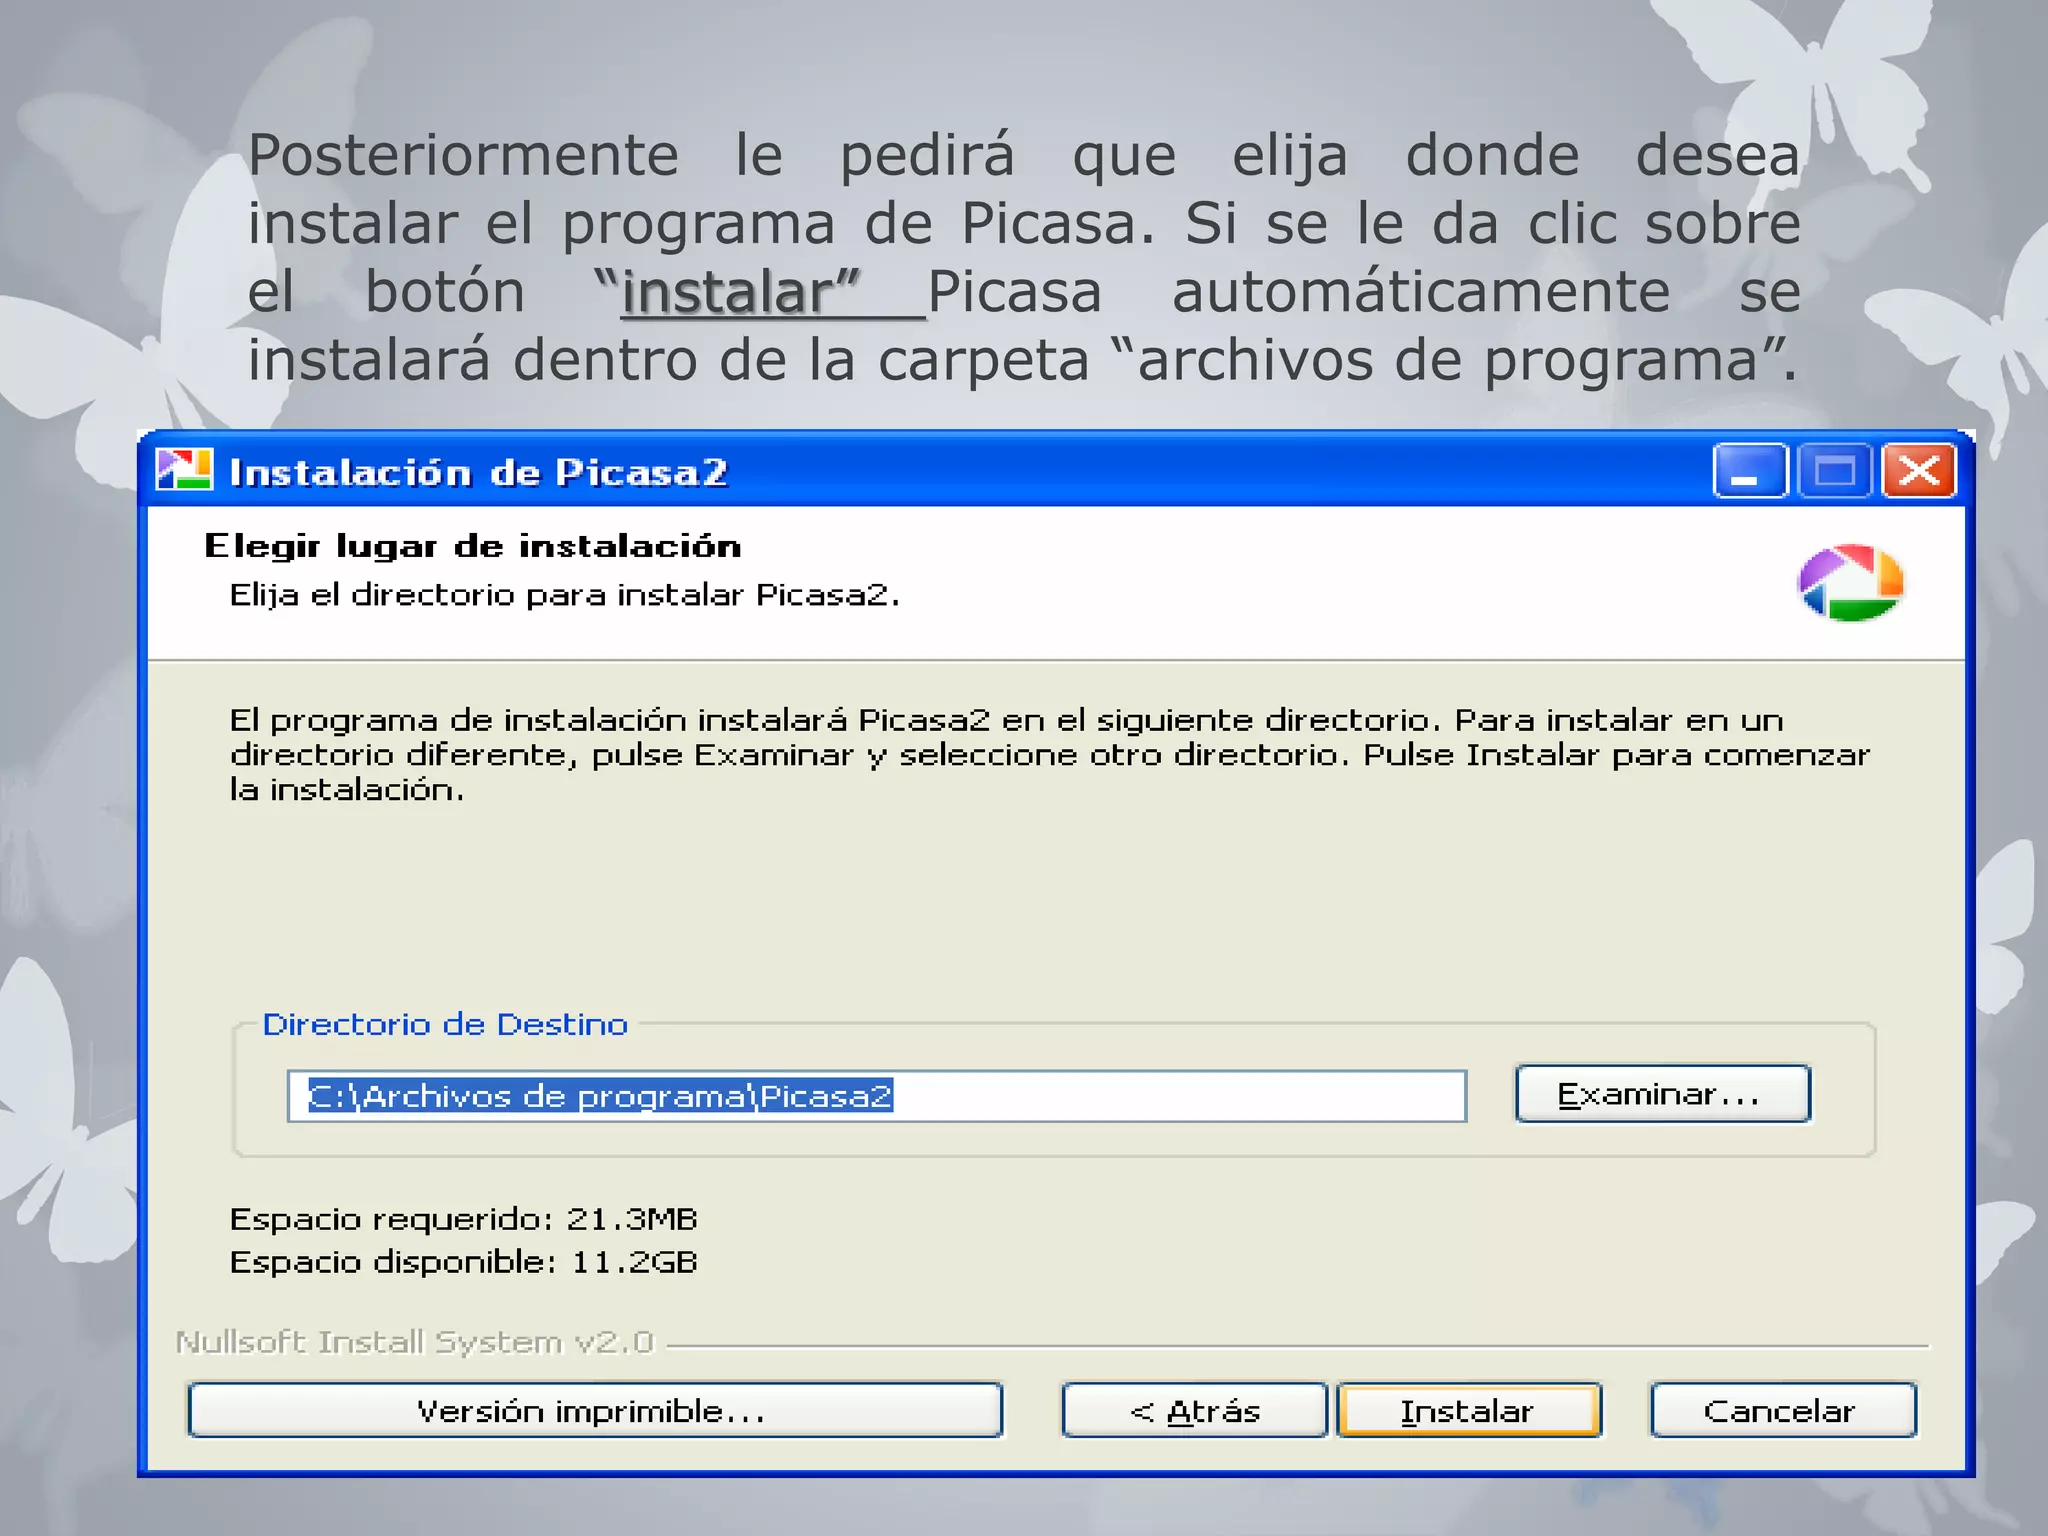Click the "Directorio de Destino" group label
This screenshot has height=1536, width=2048.
point(445,1024)
